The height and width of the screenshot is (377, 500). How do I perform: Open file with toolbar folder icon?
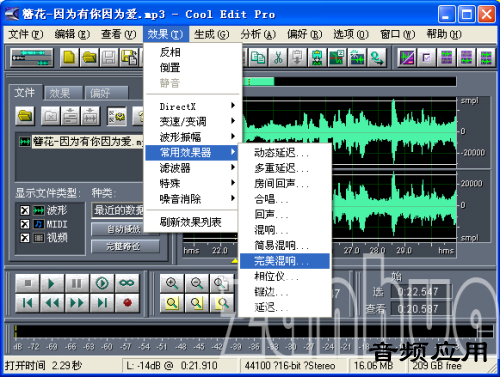pyautogui.click(x=89, y=57)
